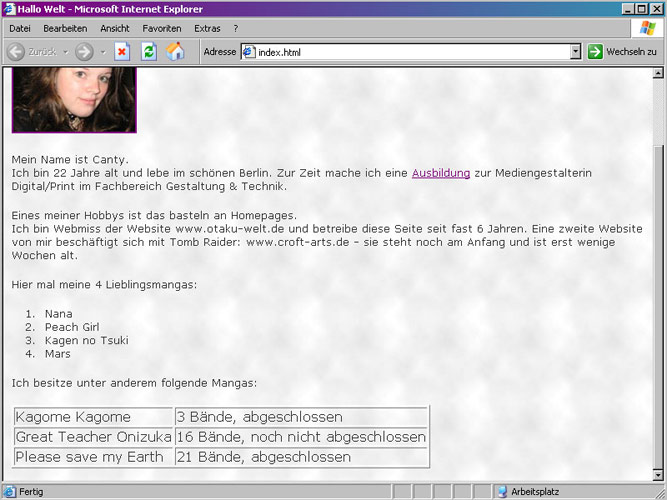The height and width of the screenshot is (500, 667).
Task: Click the scrollbar down arrow
Action: (x=658, y=474)
